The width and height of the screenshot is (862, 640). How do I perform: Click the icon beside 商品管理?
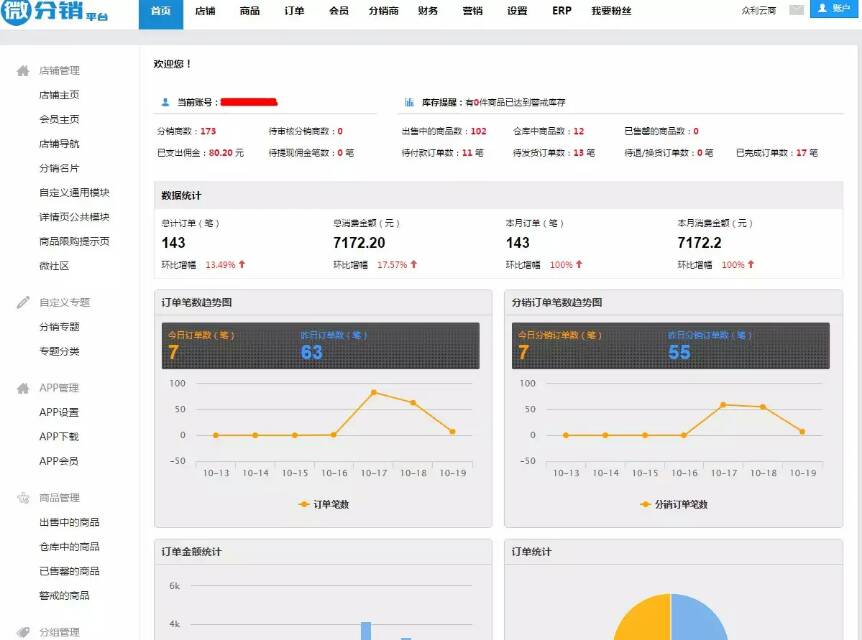[23, 498]
